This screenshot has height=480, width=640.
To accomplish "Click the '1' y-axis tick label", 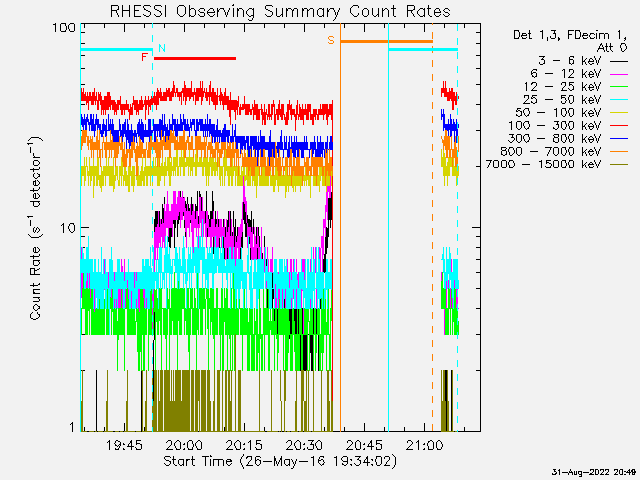I will pos(72,427).
